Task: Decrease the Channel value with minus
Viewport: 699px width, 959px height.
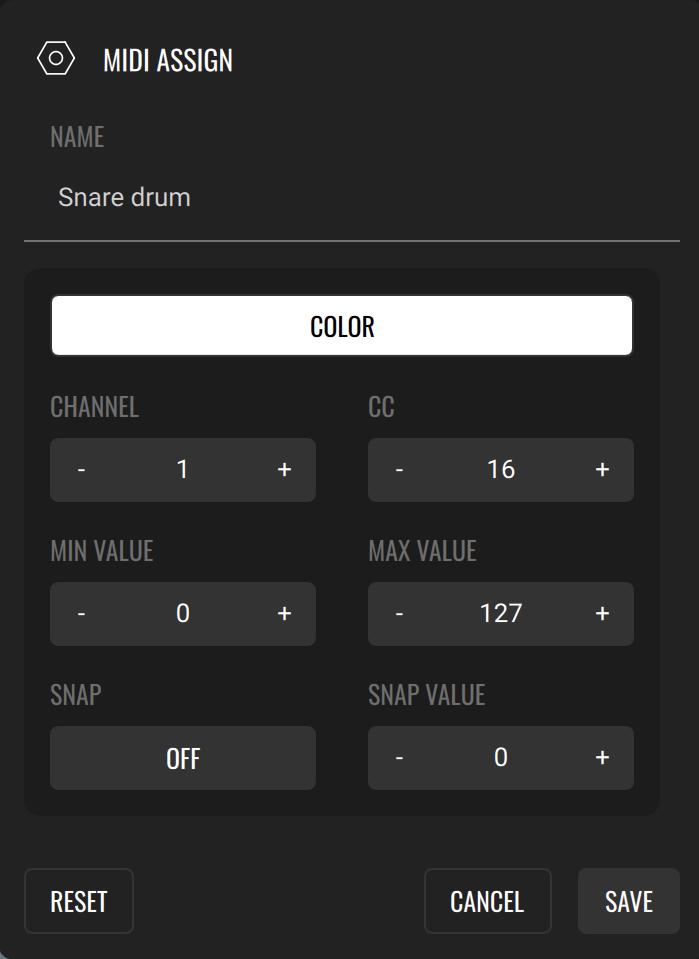Action: click(81, 470)
